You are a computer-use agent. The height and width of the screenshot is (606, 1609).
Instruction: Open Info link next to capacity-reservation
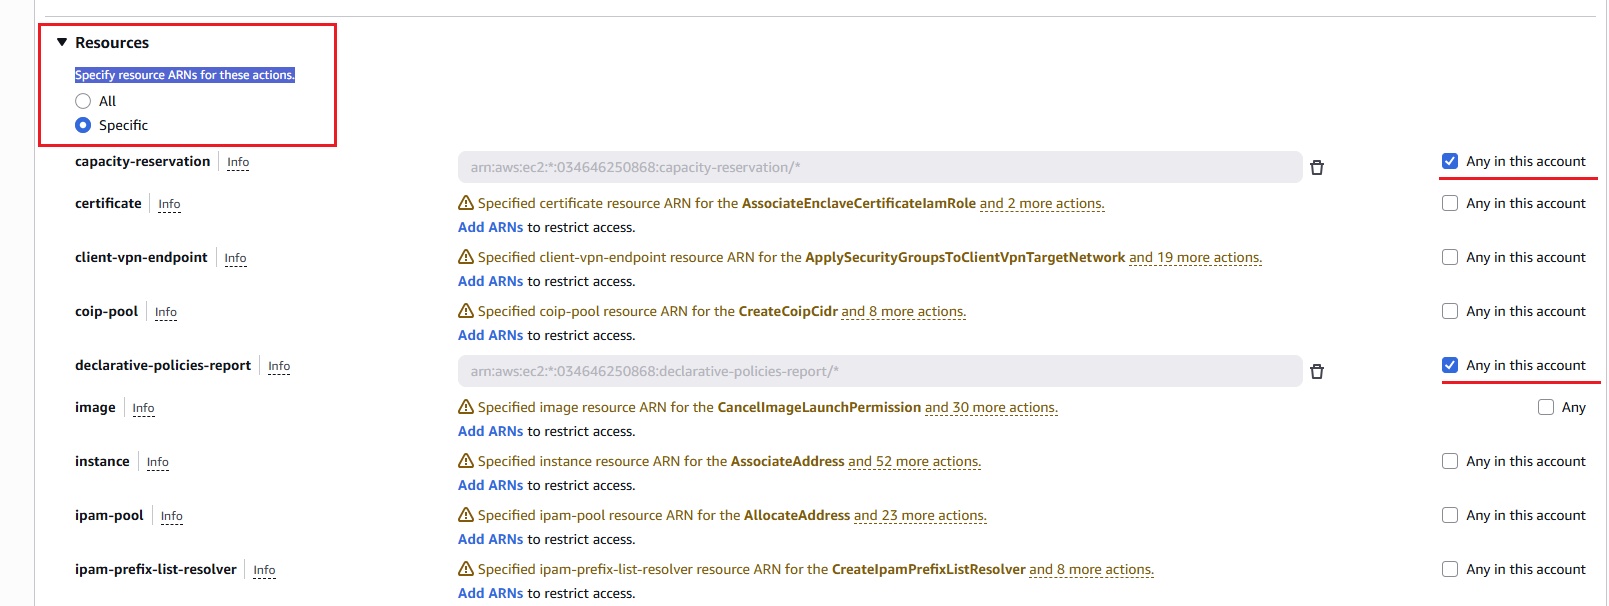tap(238, 162)
